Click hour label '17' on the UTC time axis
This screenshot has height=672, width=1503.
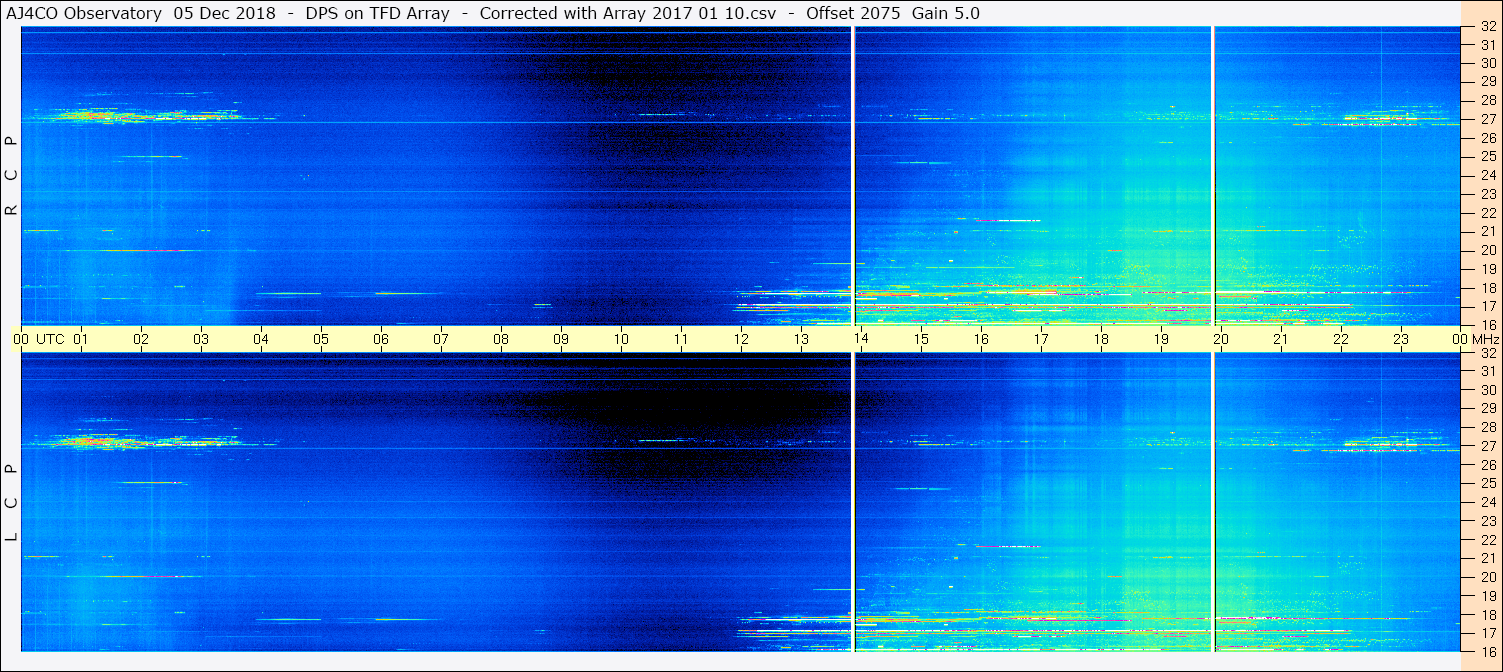click(1041, 339)
